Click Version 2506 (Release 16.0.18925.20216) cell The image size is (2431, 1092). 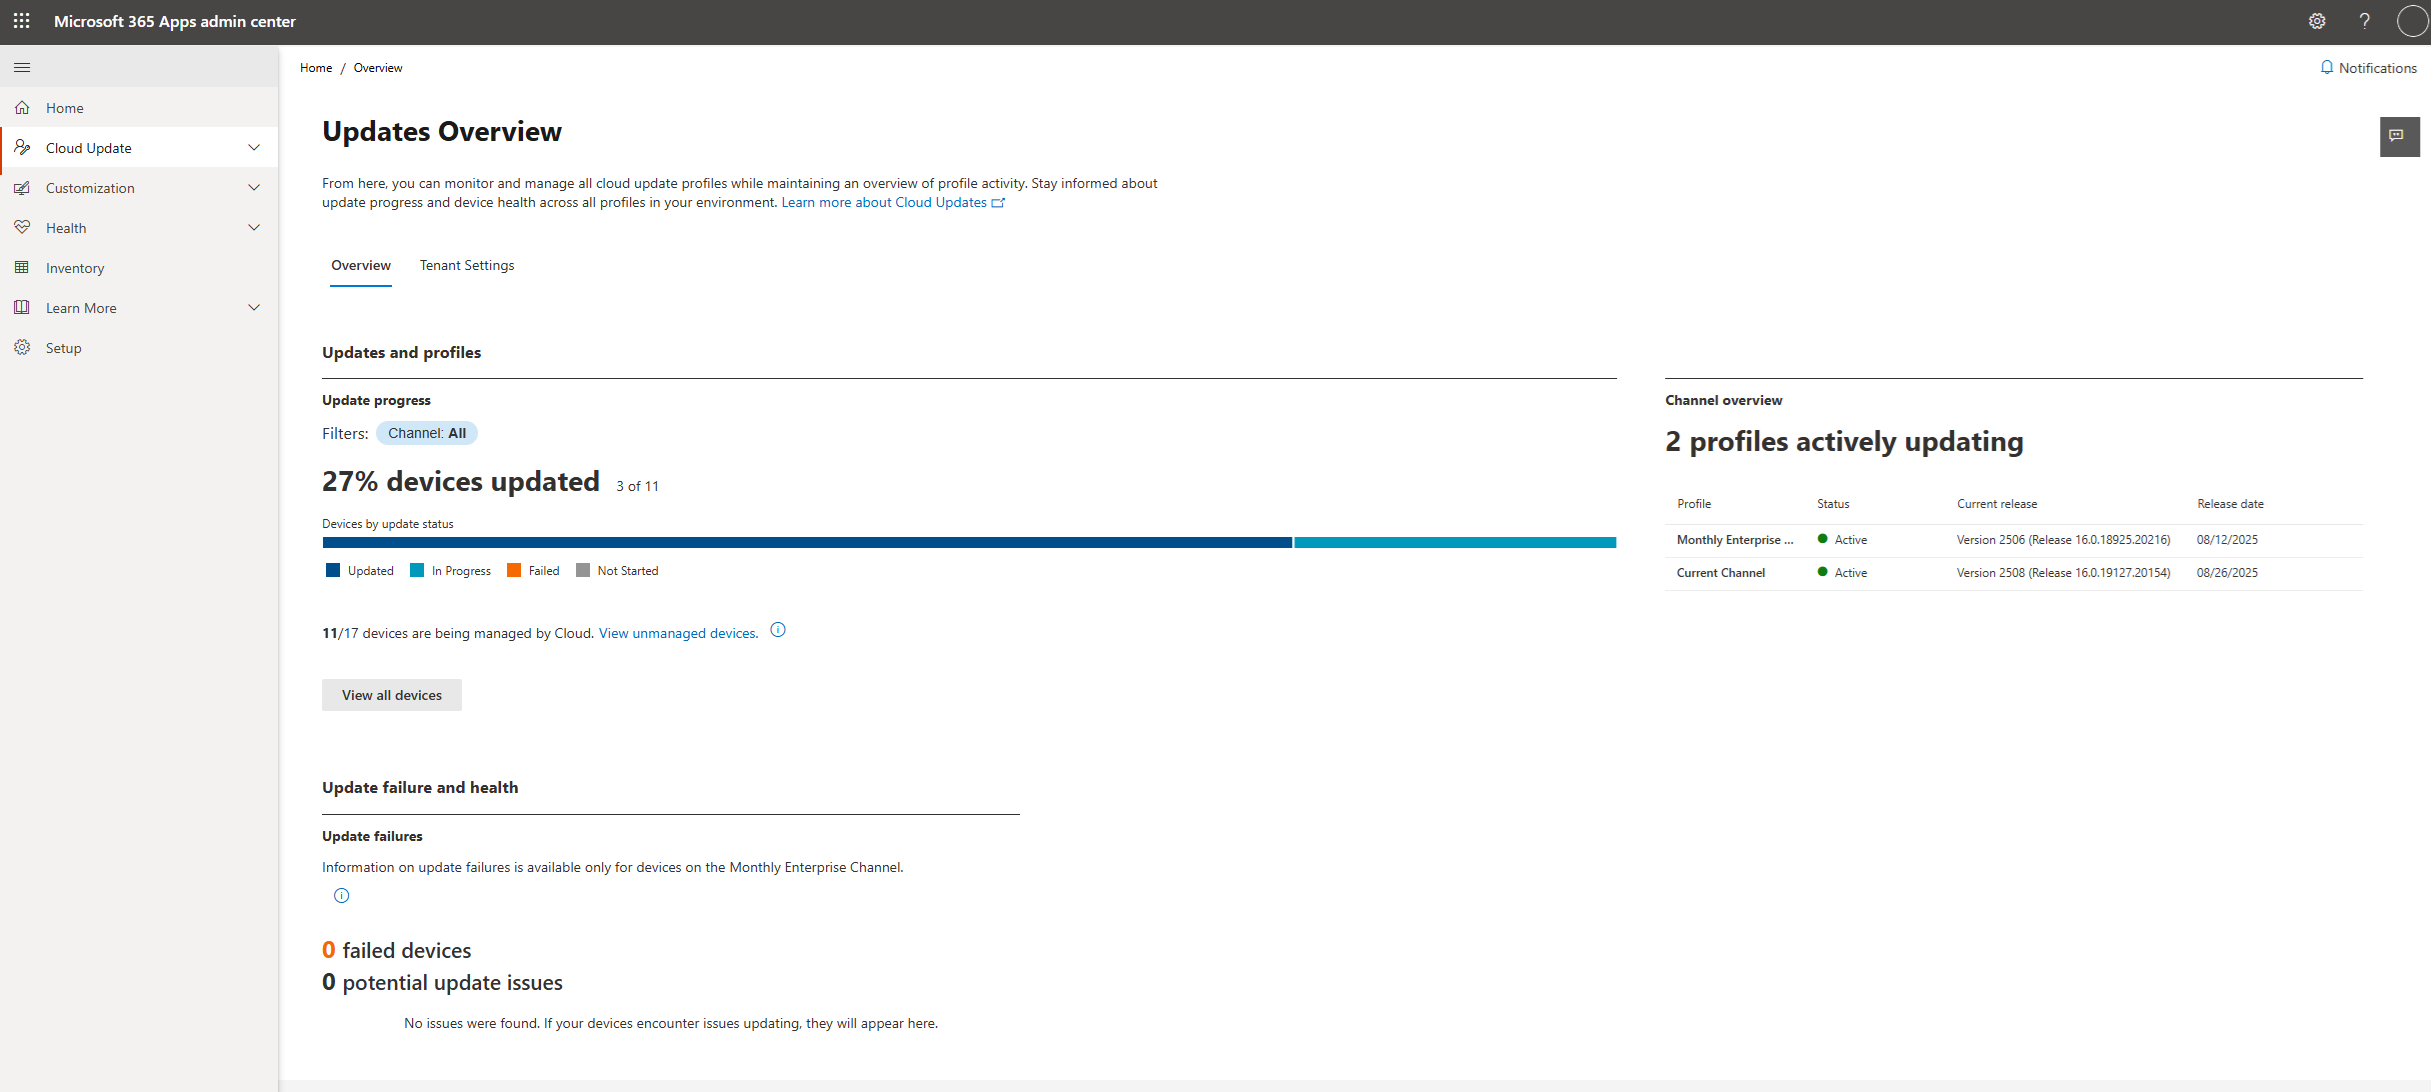pyautogui.click(x=2063, y=540)
